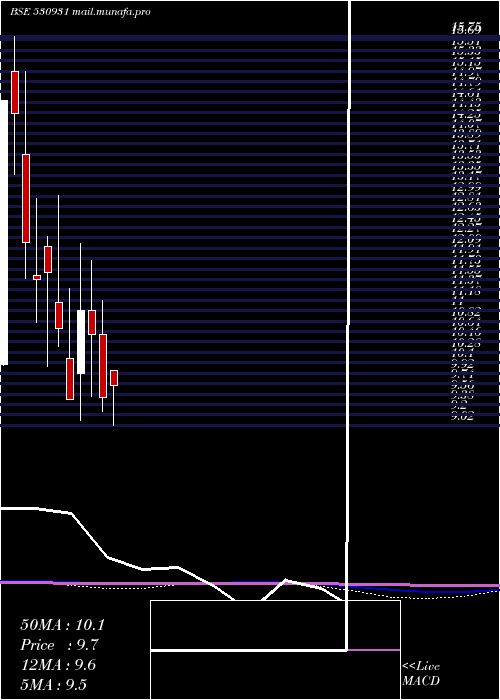This screenshot has width=500, height=700.
Task: Click the Price : 9.7 readout
Action: tap(59, 645)
